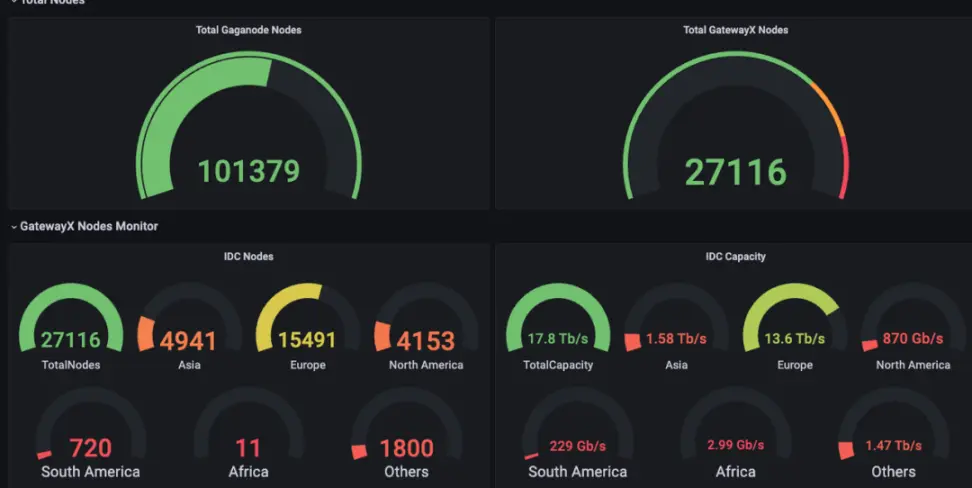Open the IDC Nodes panel title menu
972x488 pixels.
click(x=249, y=256)
